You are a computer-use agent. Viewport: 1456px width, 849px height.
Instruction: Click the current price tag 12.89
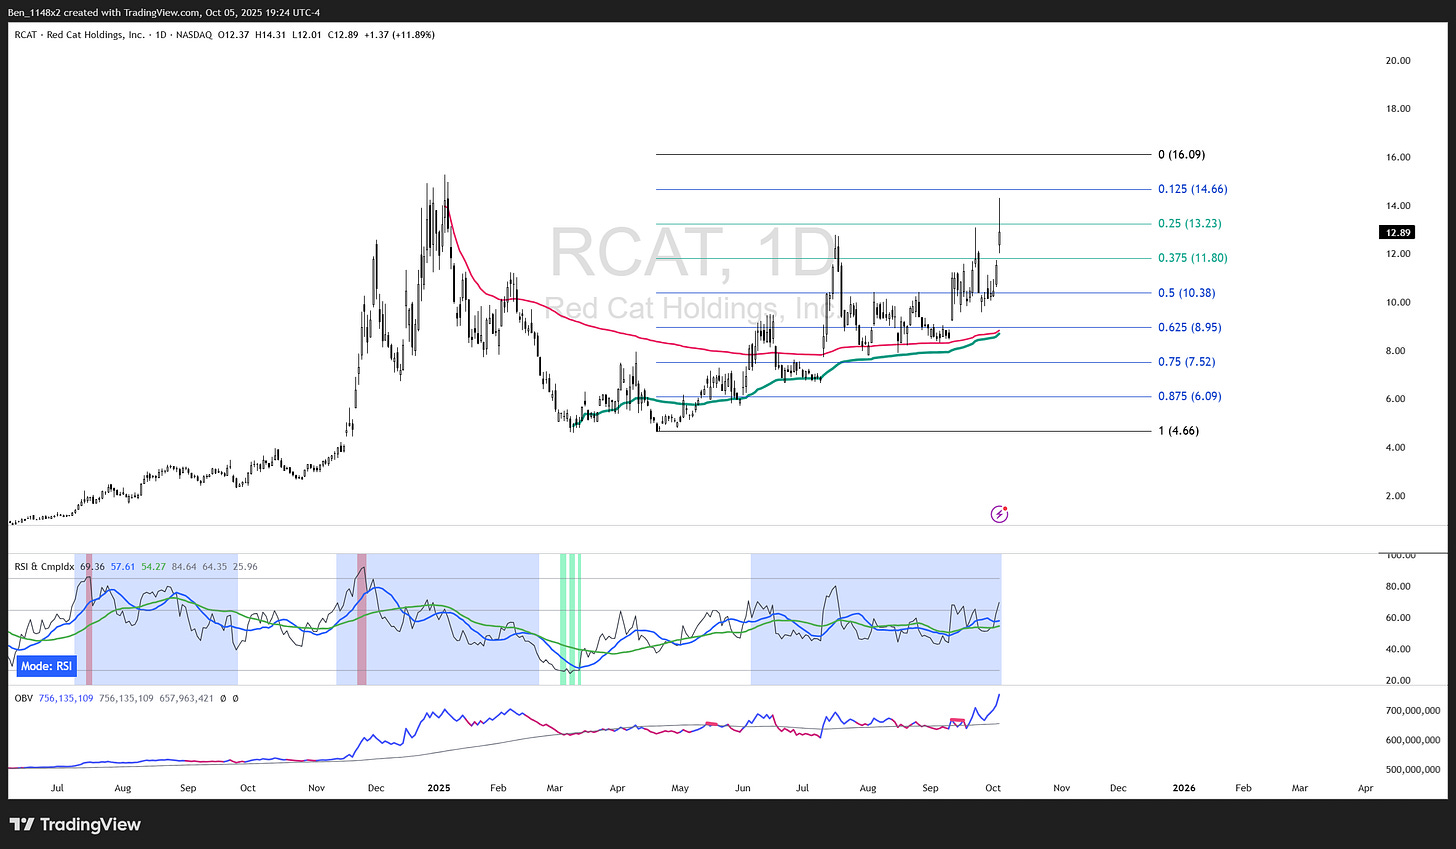pos(1397,232)
